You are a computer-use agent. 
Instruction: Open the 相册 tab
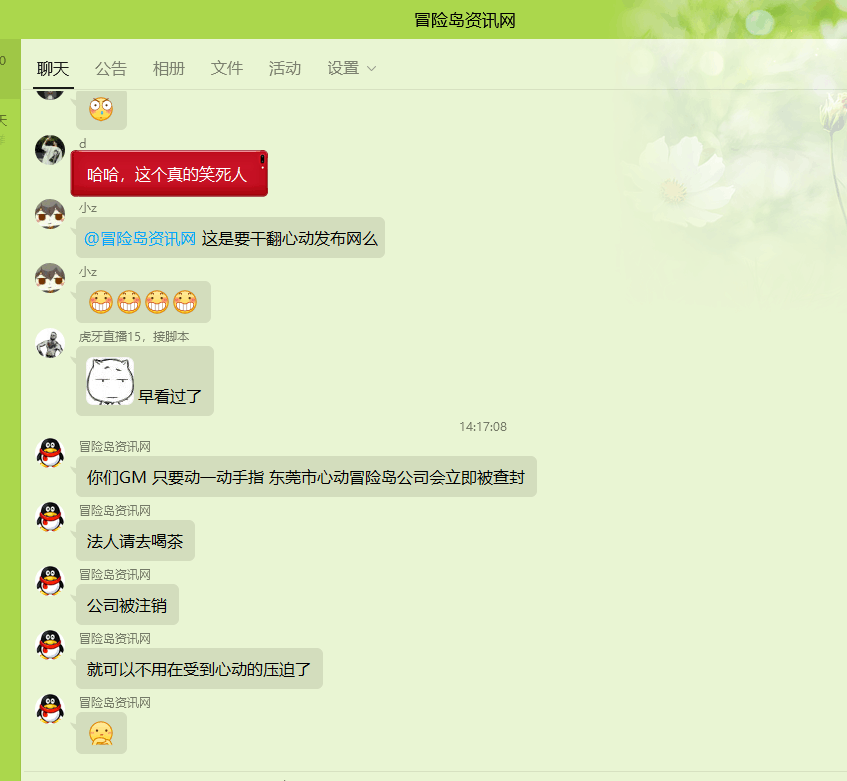[x=169, y=68]
